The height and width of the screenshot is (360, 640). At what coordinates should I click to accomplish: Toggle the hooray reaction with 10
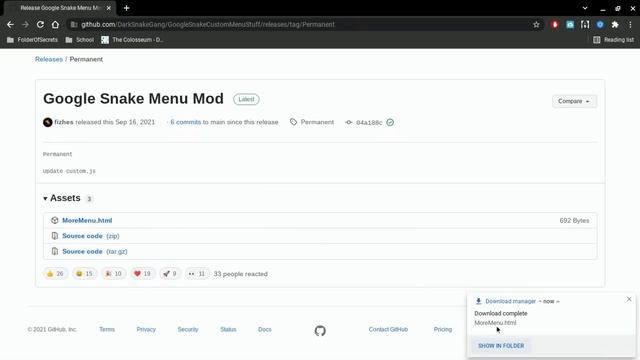(x=113, y=273)
